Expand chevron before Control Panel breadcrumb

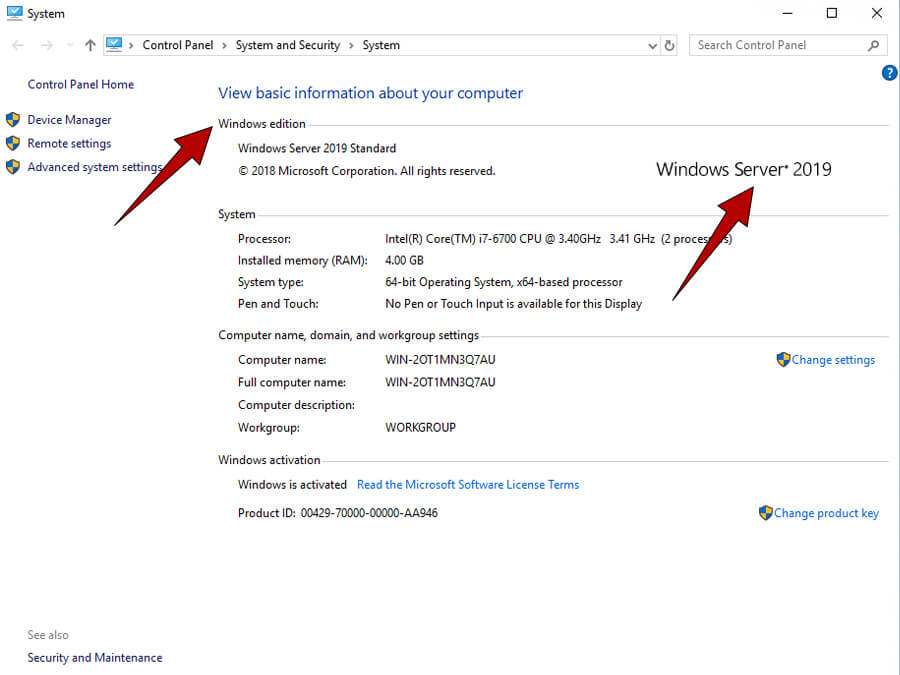point(131,45)
